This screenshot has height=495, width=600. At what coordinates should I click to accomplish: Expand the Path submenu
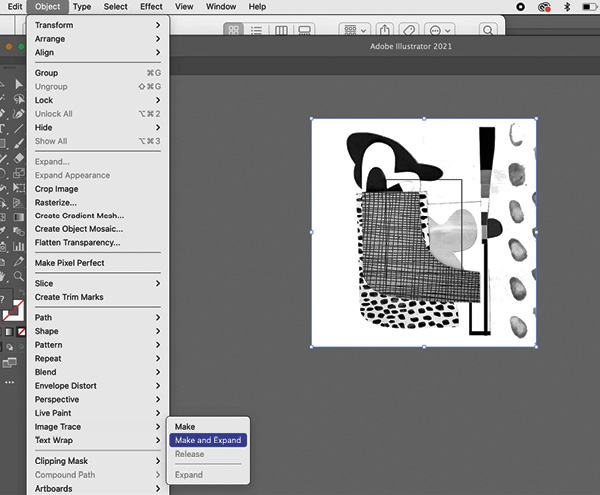pos(98,318)
